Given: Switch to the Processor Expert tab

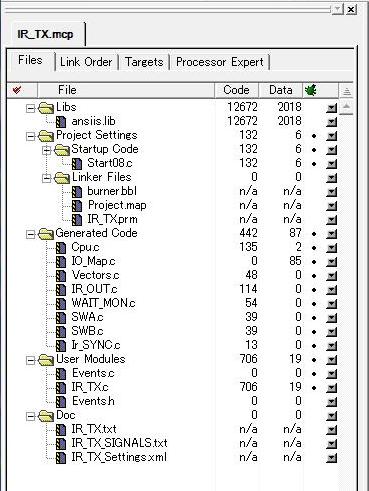Looking at the screenshot, I should point(220,62).
